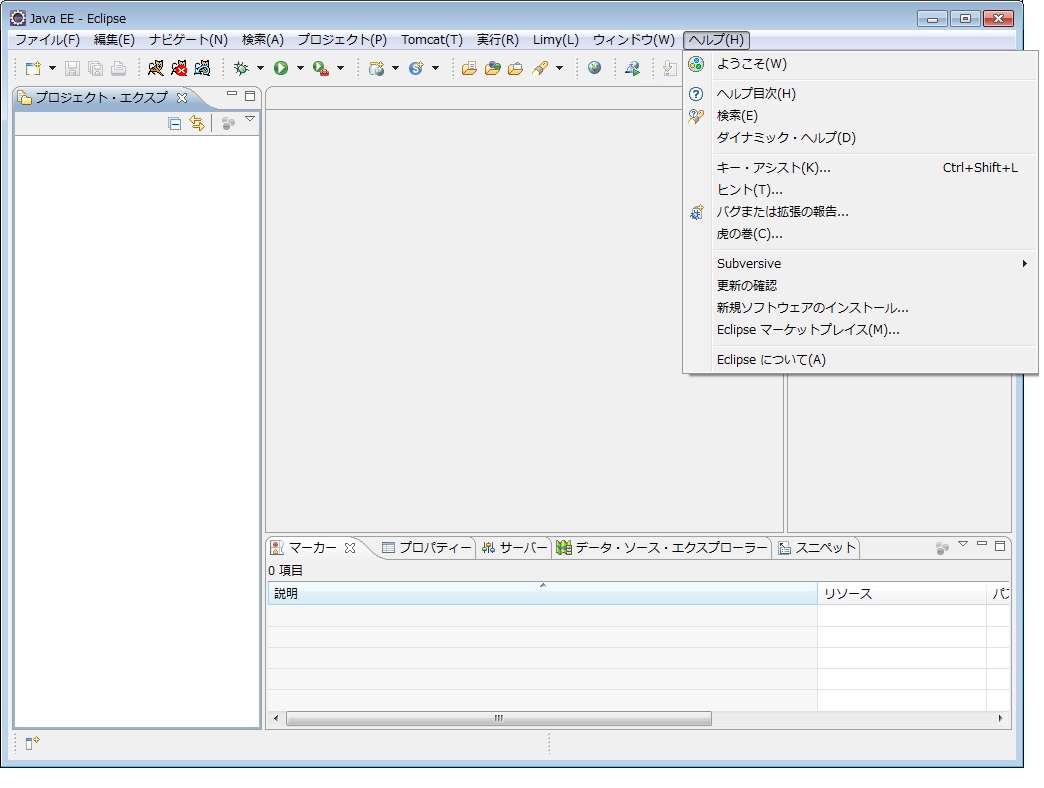Open the ファイル(F) menu
This screenshot has width=1044, height=788.
coord(47,40)
